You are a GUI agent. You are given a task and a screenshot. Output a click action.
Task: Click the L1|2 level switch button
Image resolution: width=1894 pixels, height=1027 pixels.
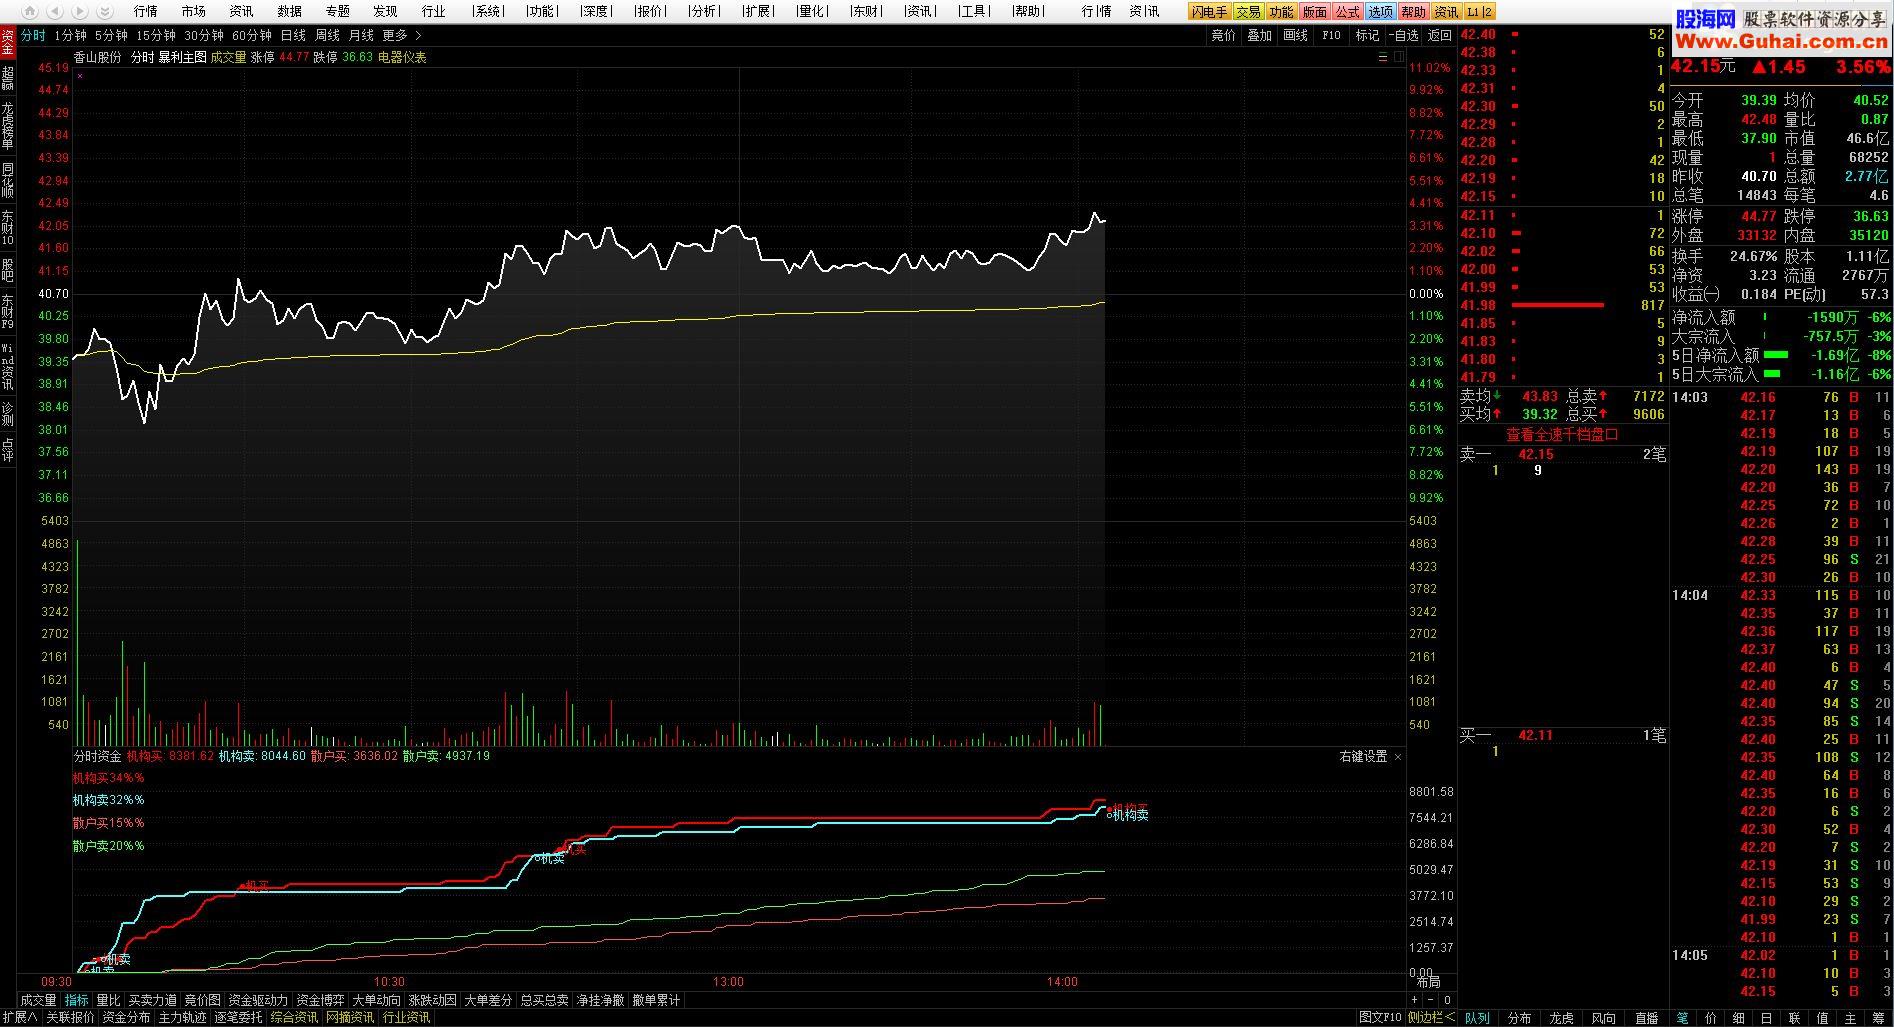coord(1480,12)
